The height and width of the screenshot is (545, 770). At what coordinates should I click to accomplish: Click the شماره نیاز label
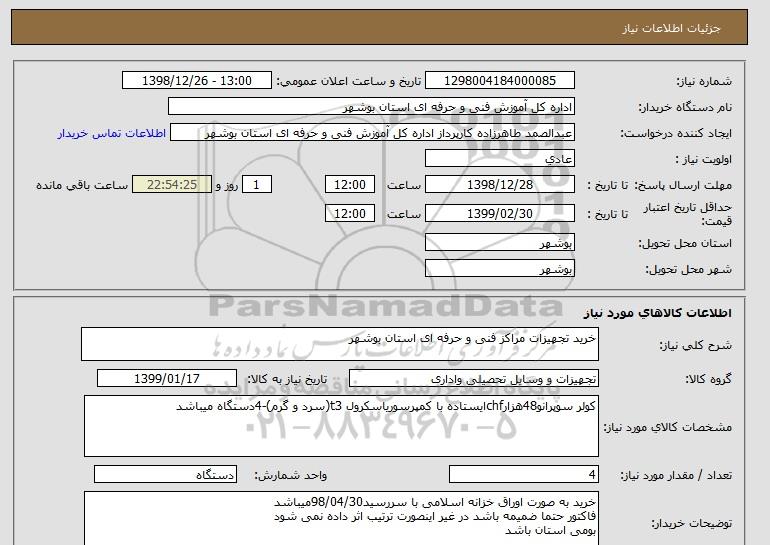tap(704, 81)
